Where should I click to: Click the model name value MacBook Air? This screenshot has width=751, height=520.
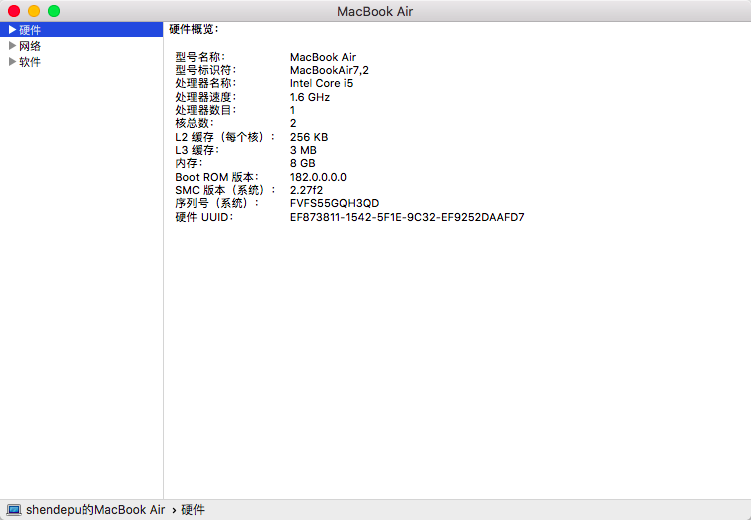323,57
